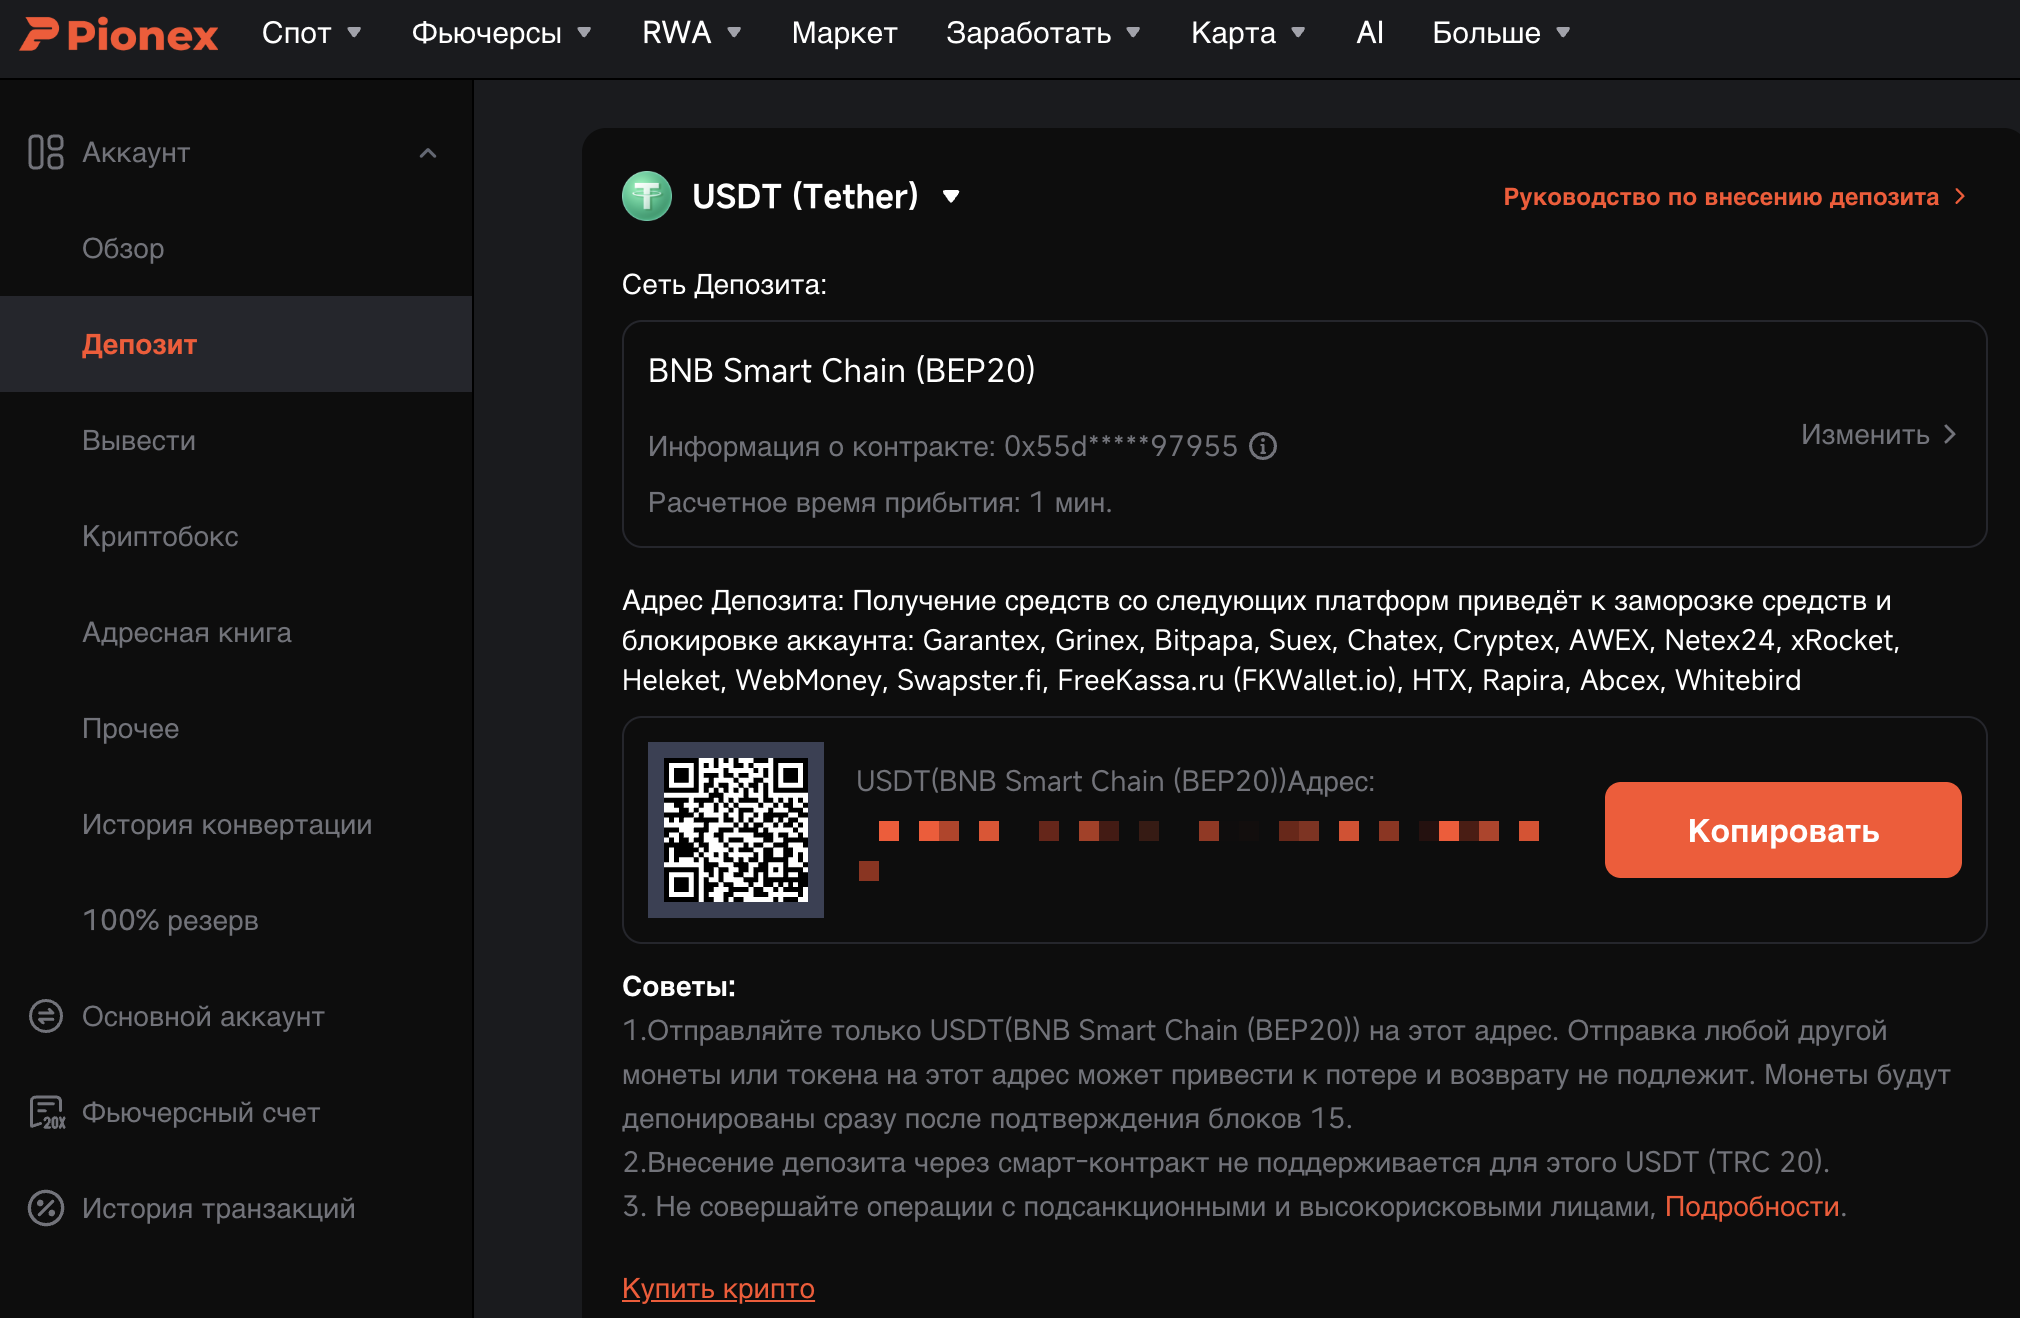This screenshot has height=1318, width=2020.
Task: Select Депозит in sidebar
Action: pos(236,344)
